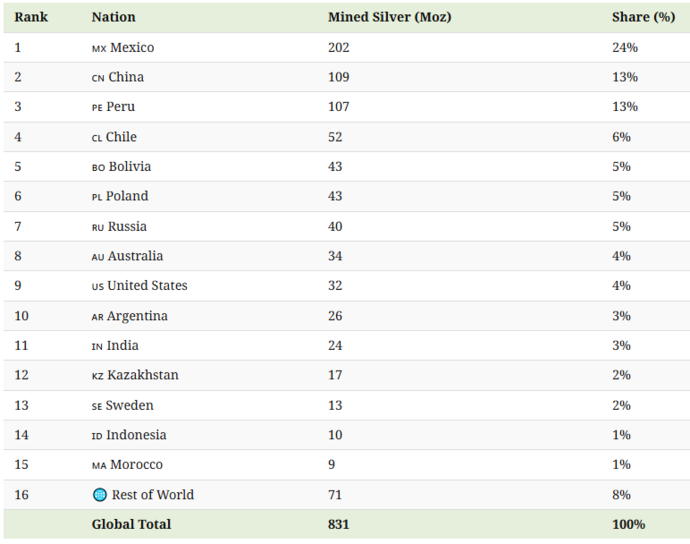Select the 24% share for Mexico
This screenshot has width=690, height=544.
click(625, 48)
